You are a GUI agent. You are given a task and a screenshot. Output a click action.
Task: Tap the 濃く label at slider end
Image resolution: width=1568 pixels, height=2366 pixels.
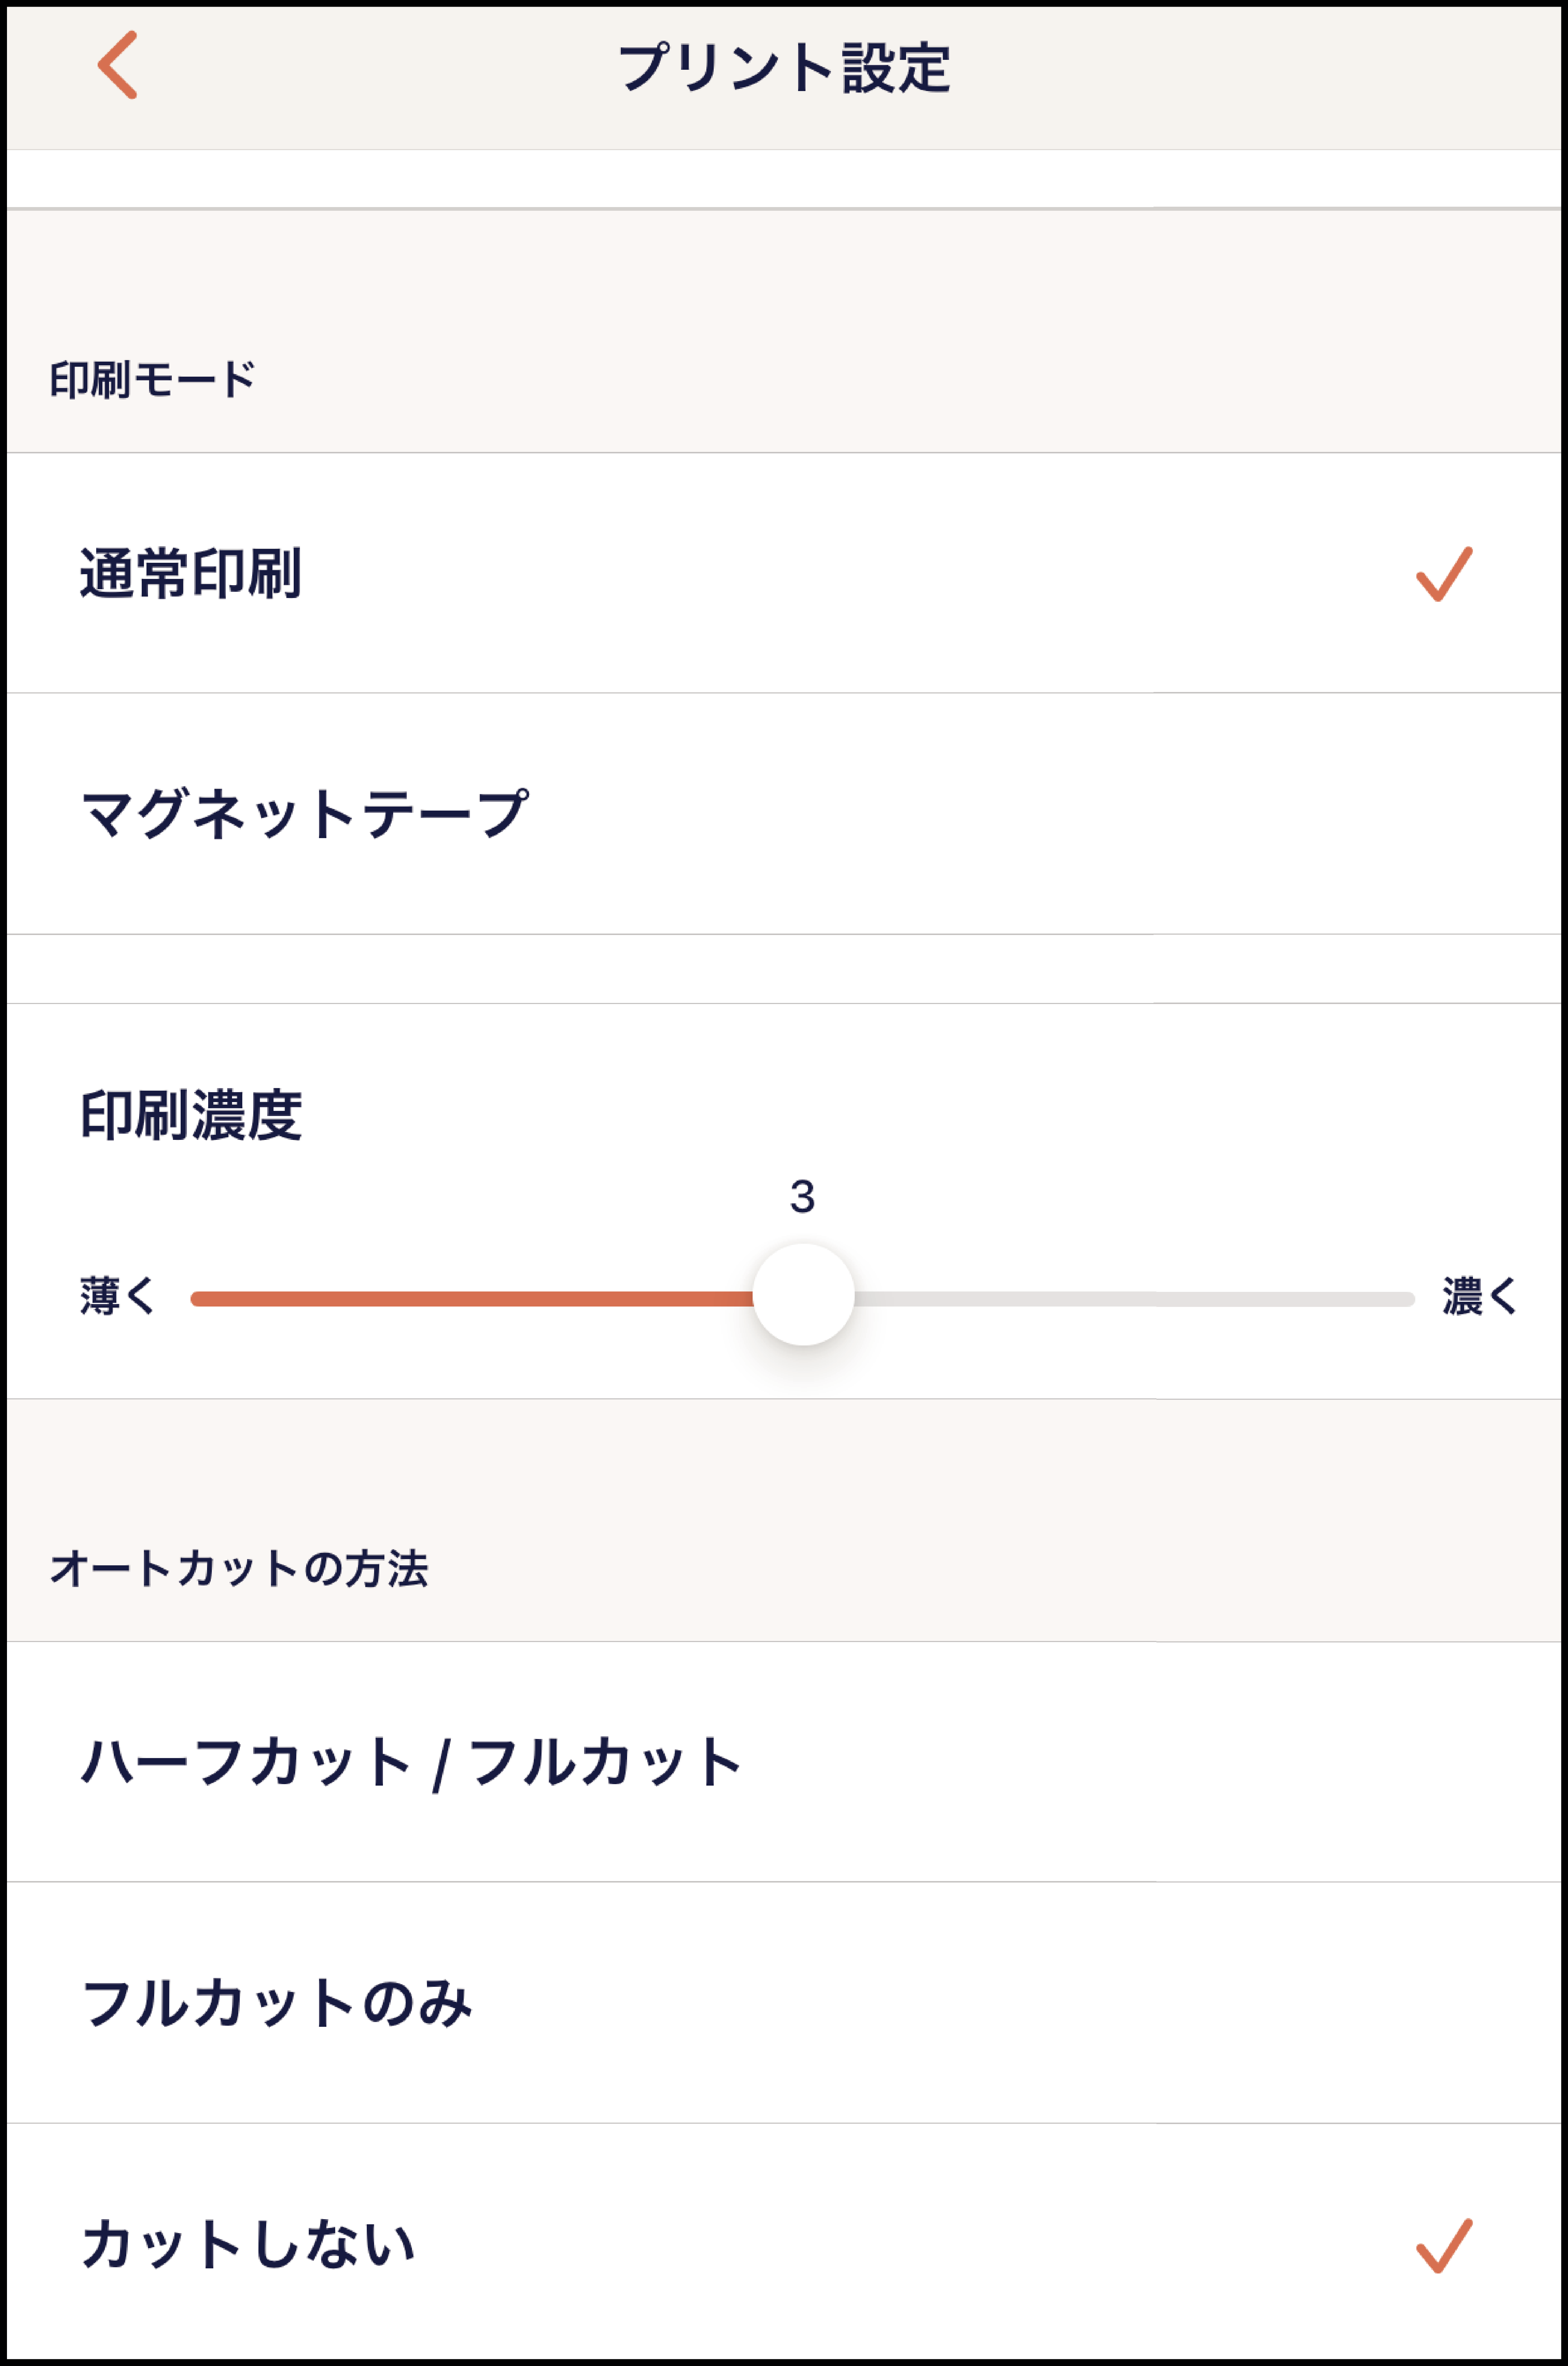click(1480, 1296)
